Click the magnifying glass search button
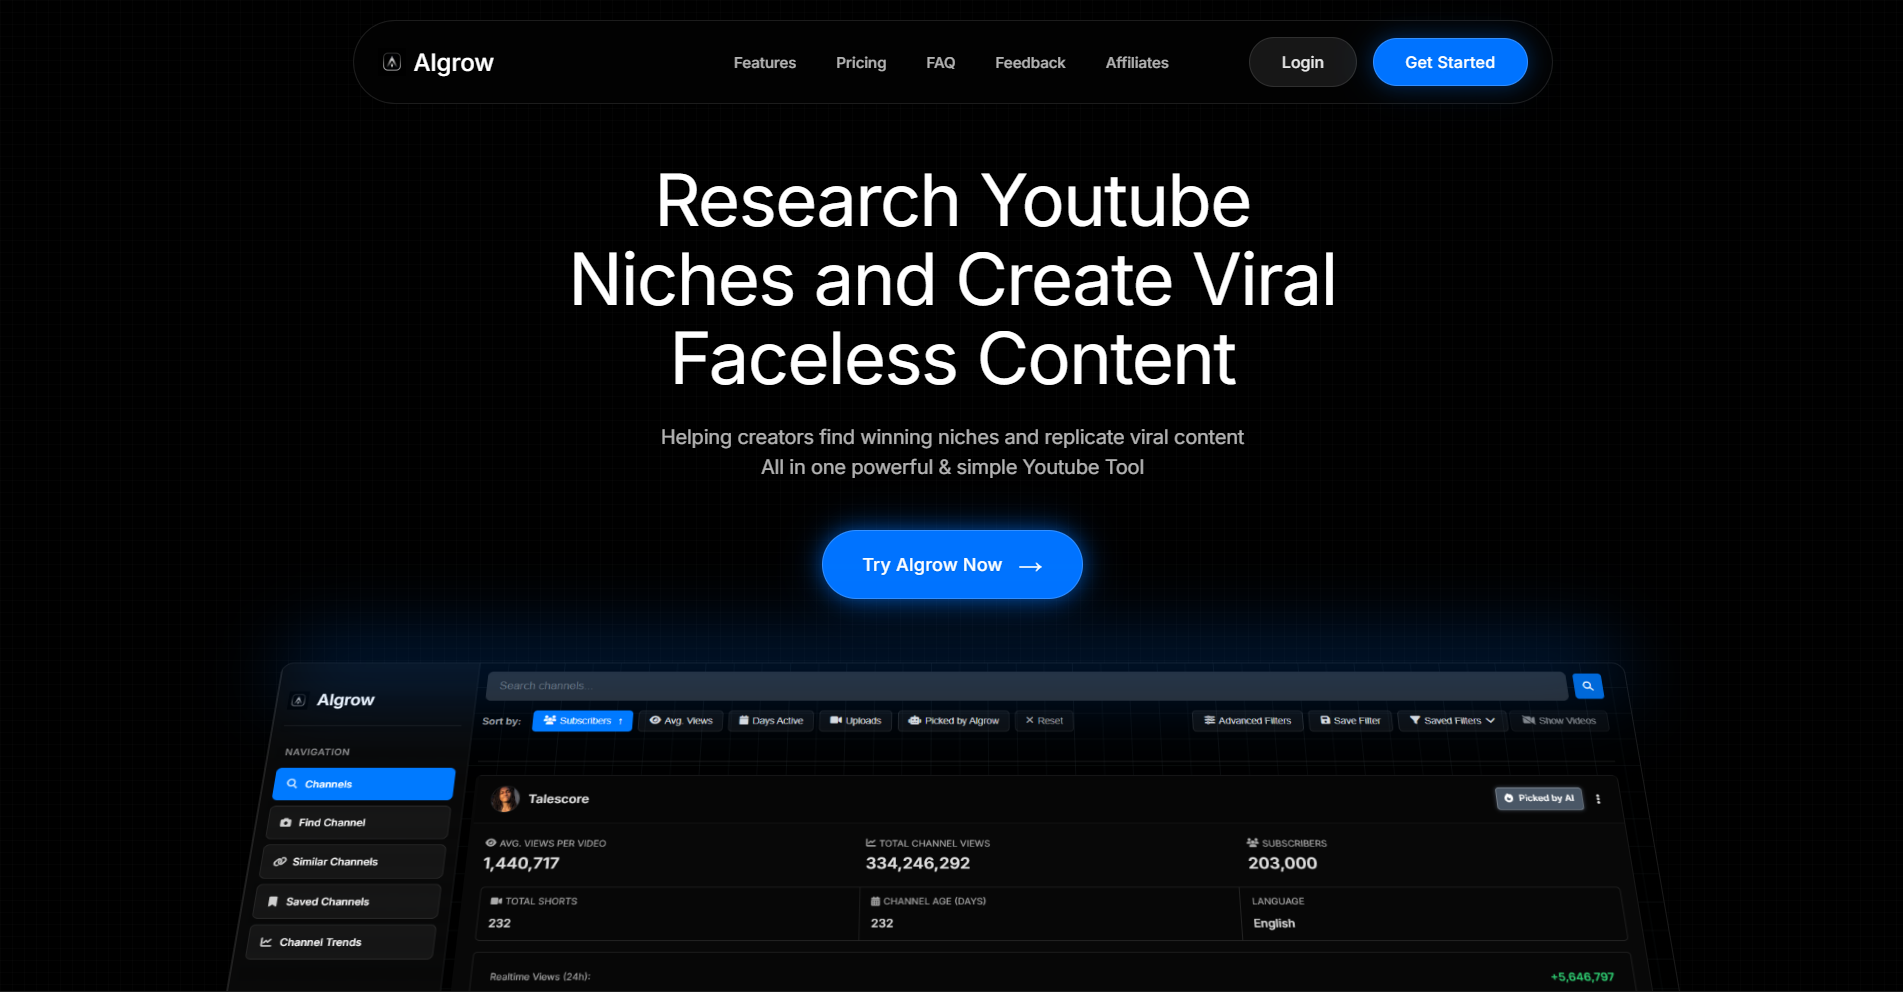 tap(1587, 686)
